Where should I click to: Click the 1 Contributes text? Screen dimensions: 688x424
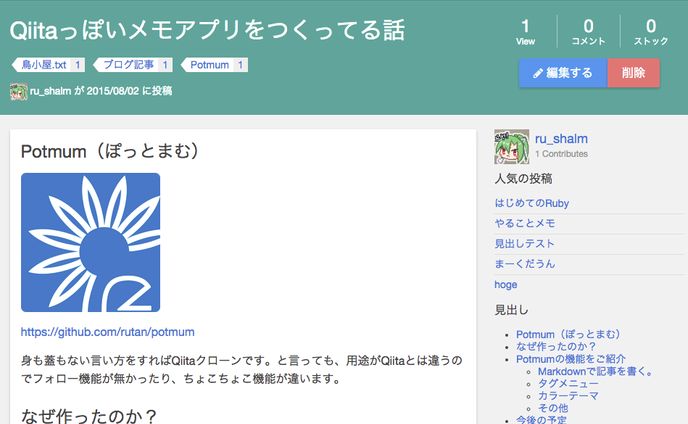pos(561,154)
